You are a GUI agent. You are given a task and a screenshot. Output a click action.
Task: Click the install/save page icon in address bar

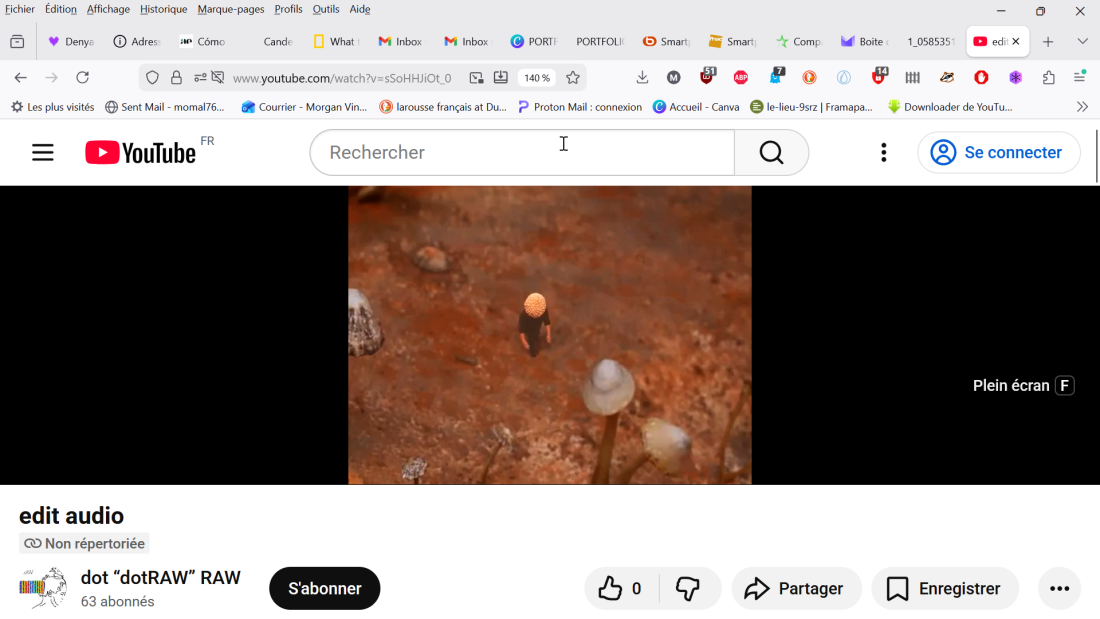[x=501, y=78]
